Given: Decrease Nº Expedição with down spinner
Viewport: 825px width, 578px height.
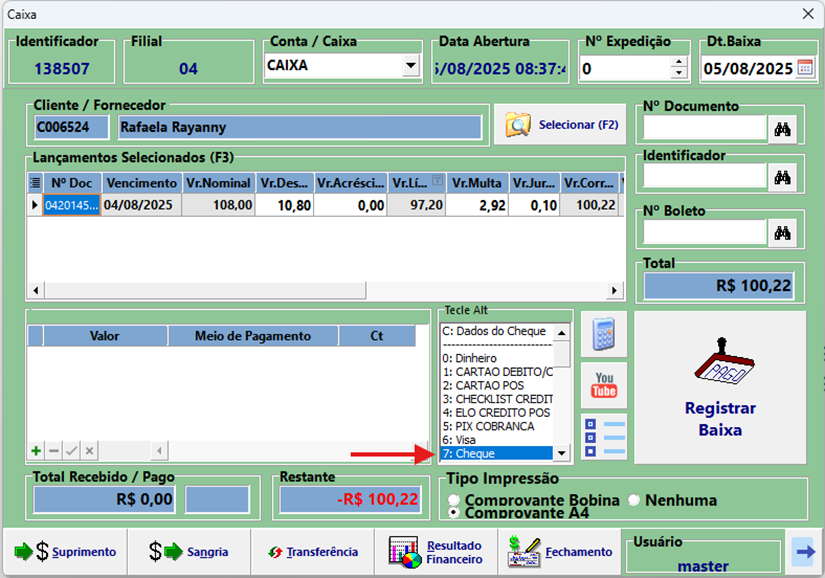Looking at the screenshot, I should pos(679,74).
